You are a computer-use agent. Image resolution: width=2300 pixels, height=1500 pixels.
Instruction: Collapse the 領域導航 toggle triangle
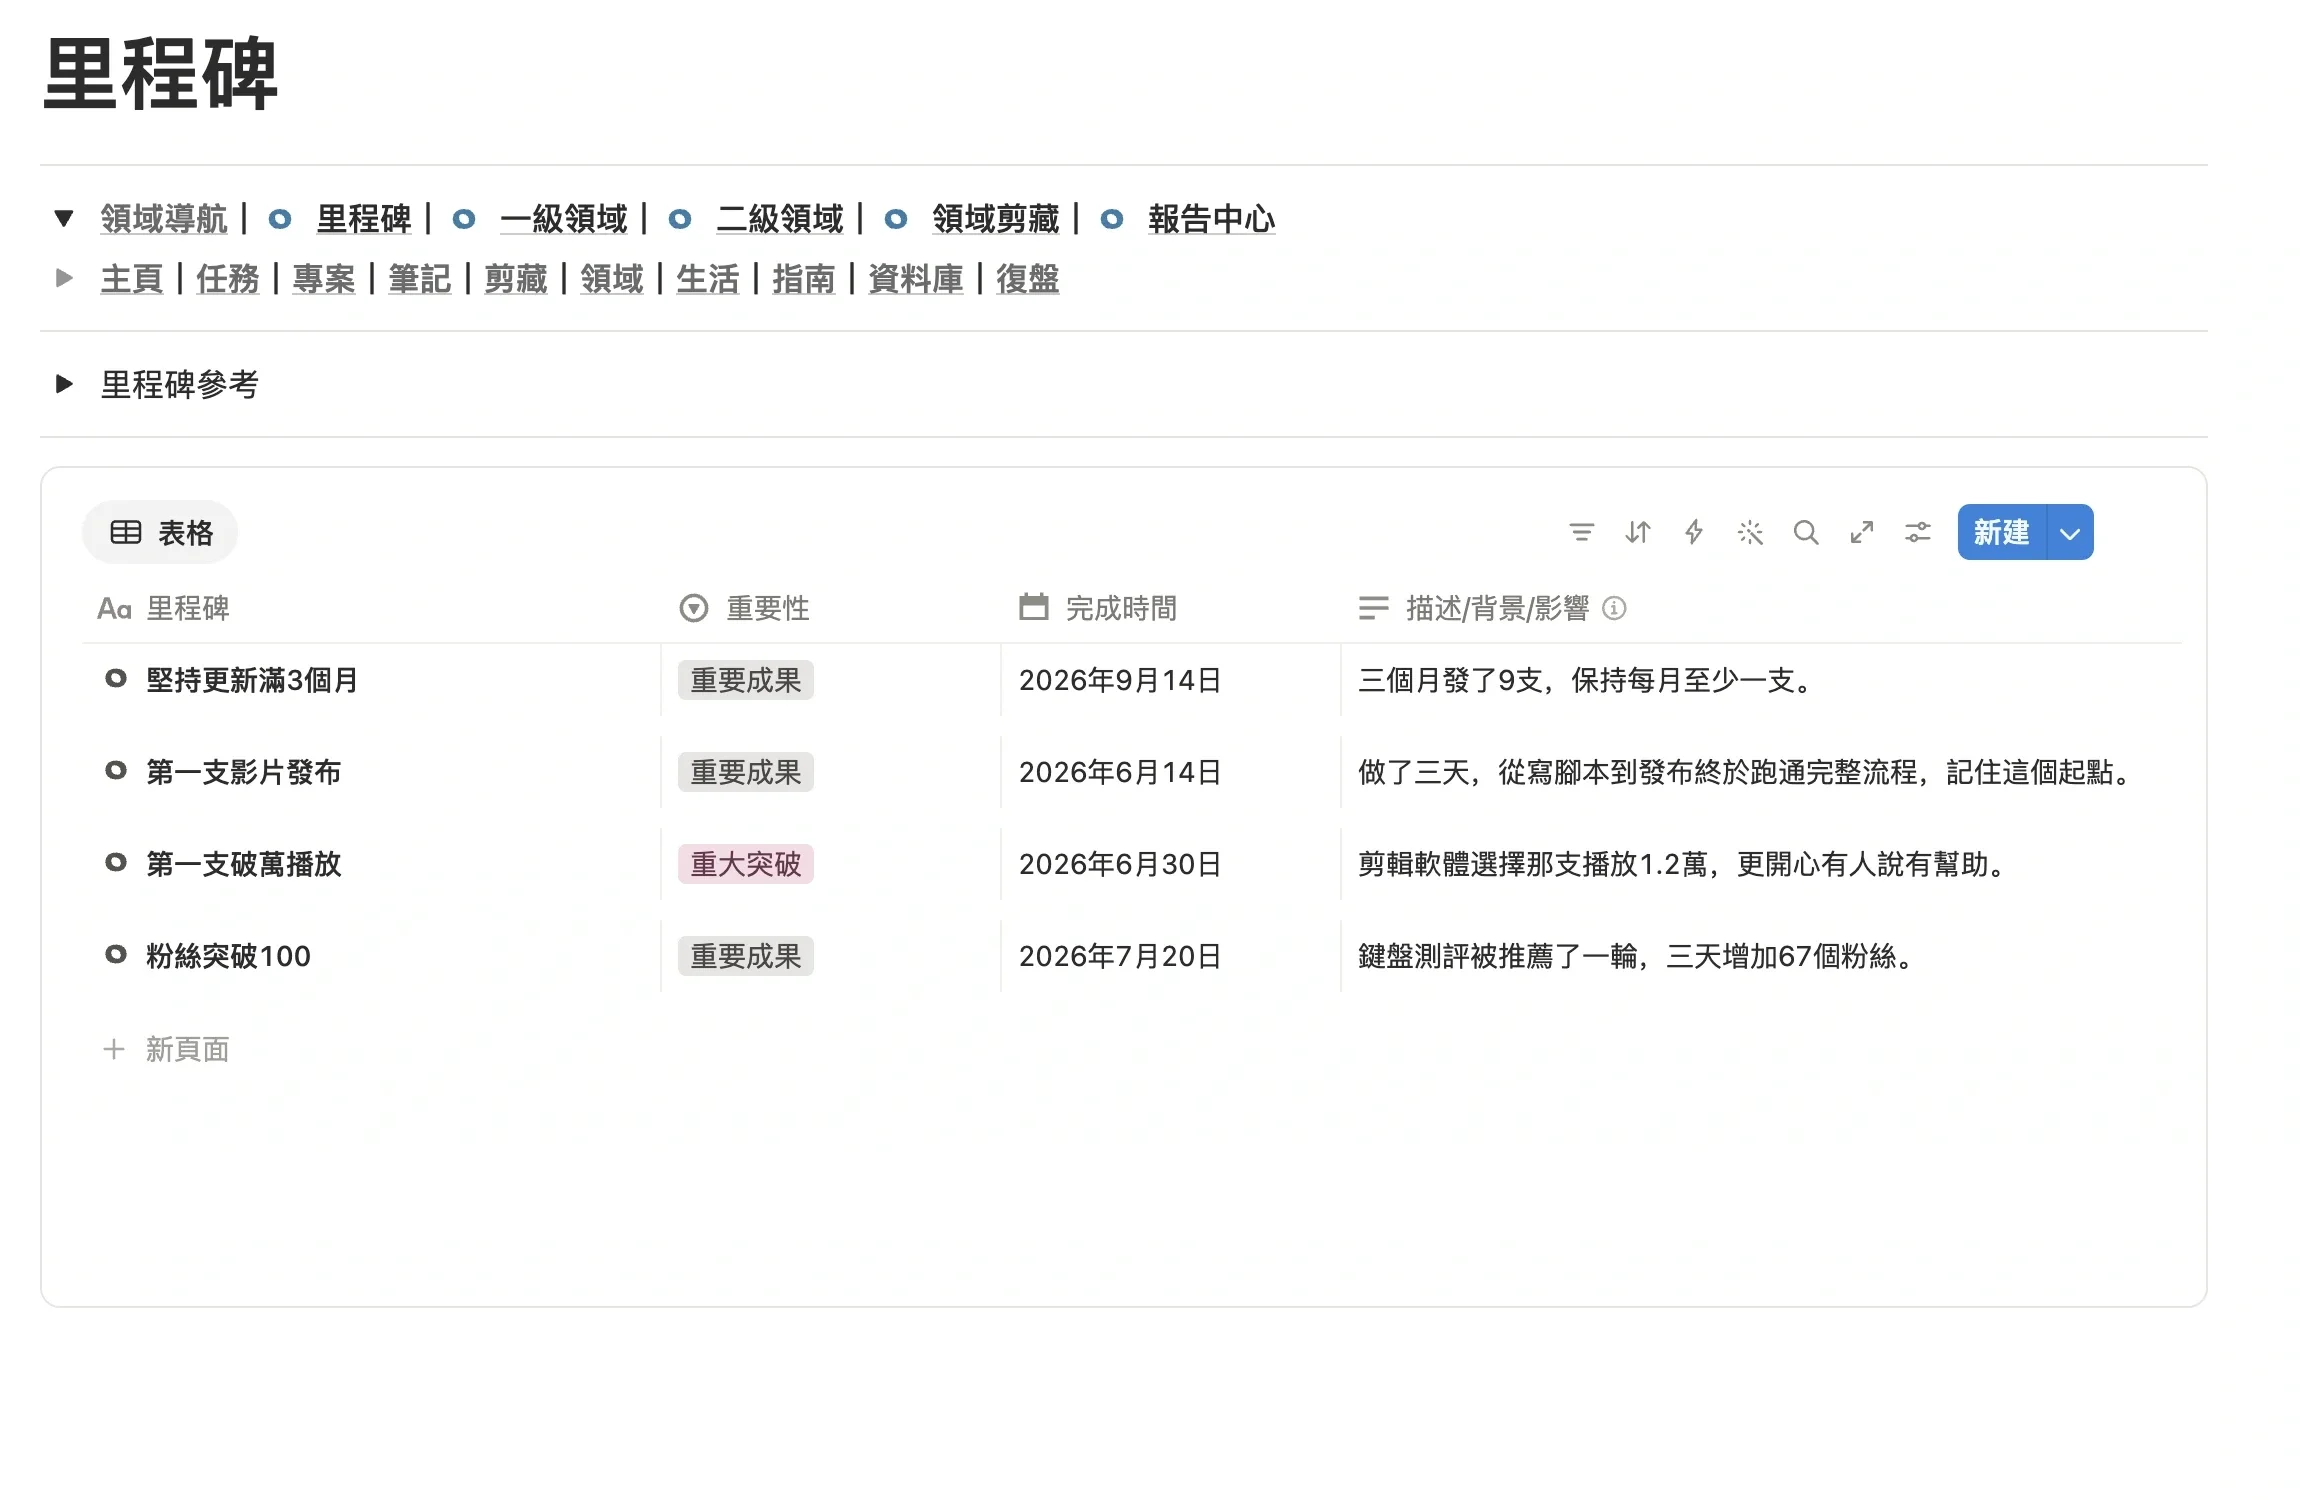(x=64, y=218)
